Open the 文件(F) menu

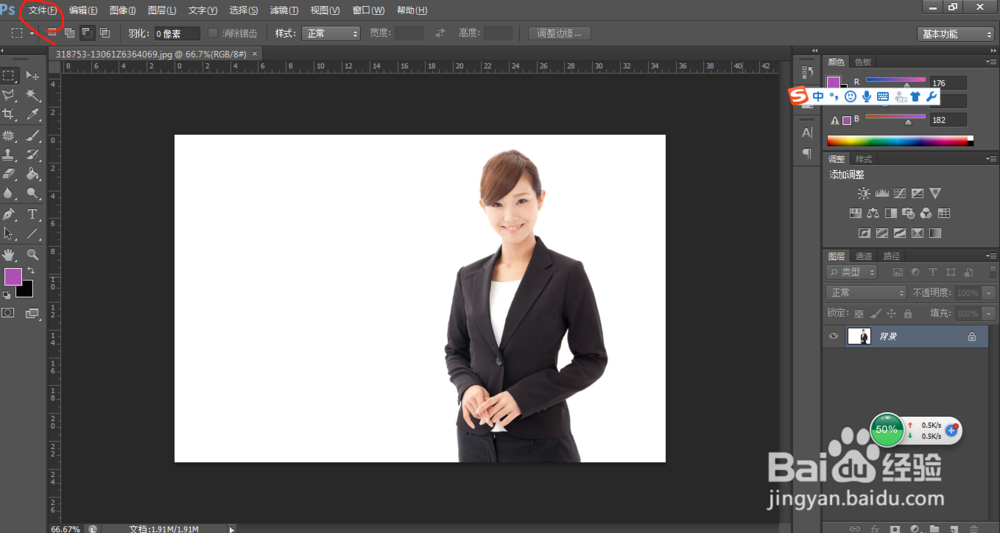point(42,10)
